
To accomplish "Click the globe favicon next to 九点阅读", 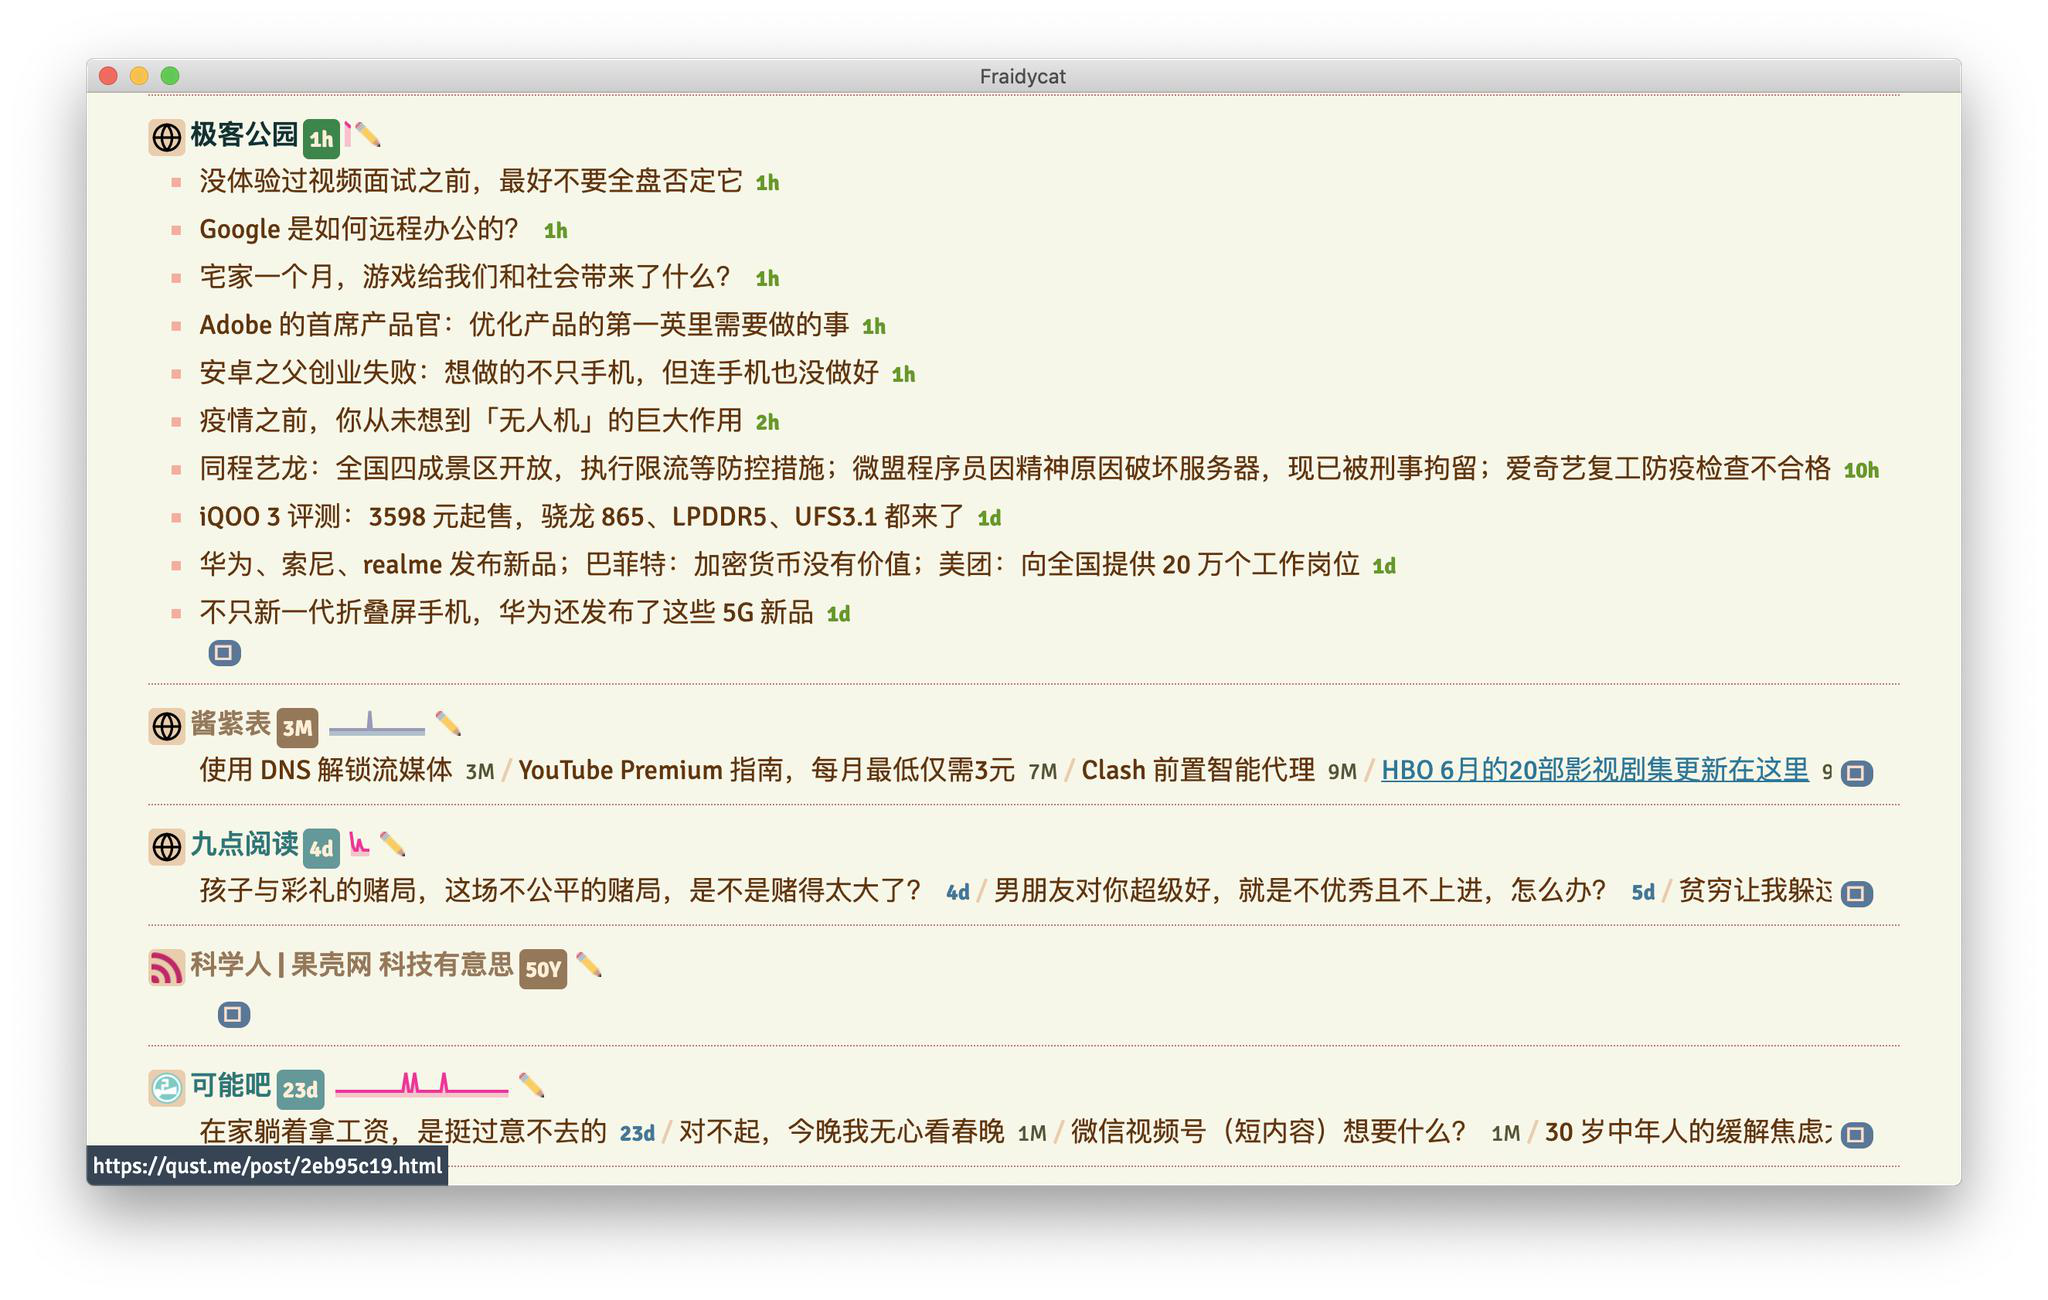I will (166, 847).
